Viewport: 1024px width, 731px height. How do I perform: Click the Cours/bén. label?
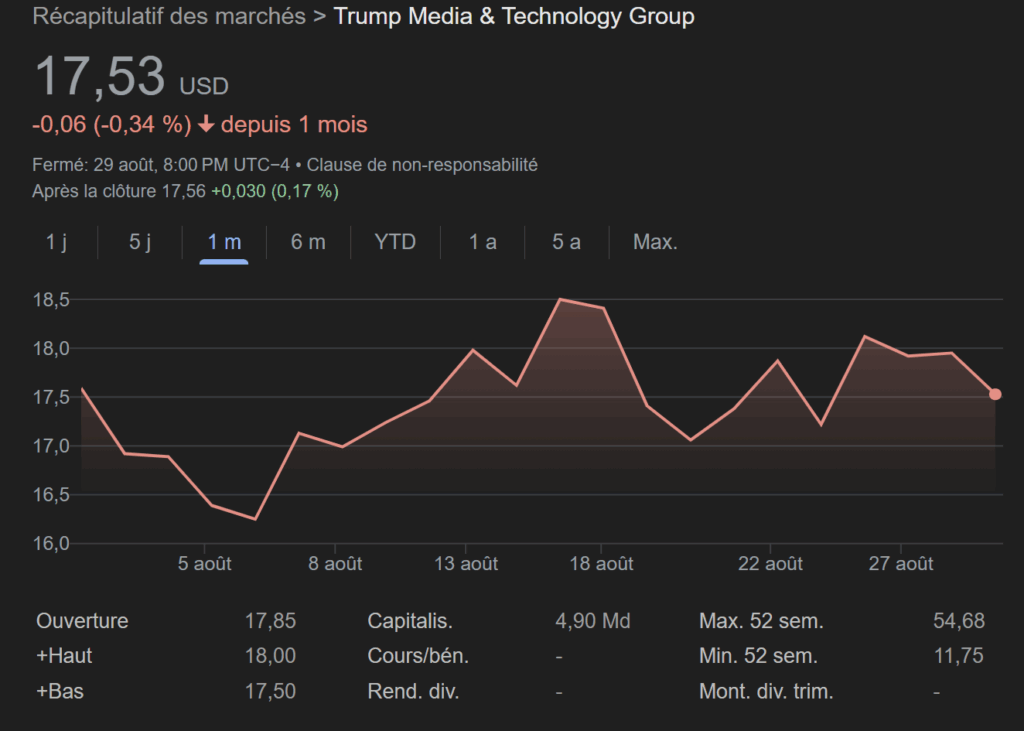click(418, 656)
